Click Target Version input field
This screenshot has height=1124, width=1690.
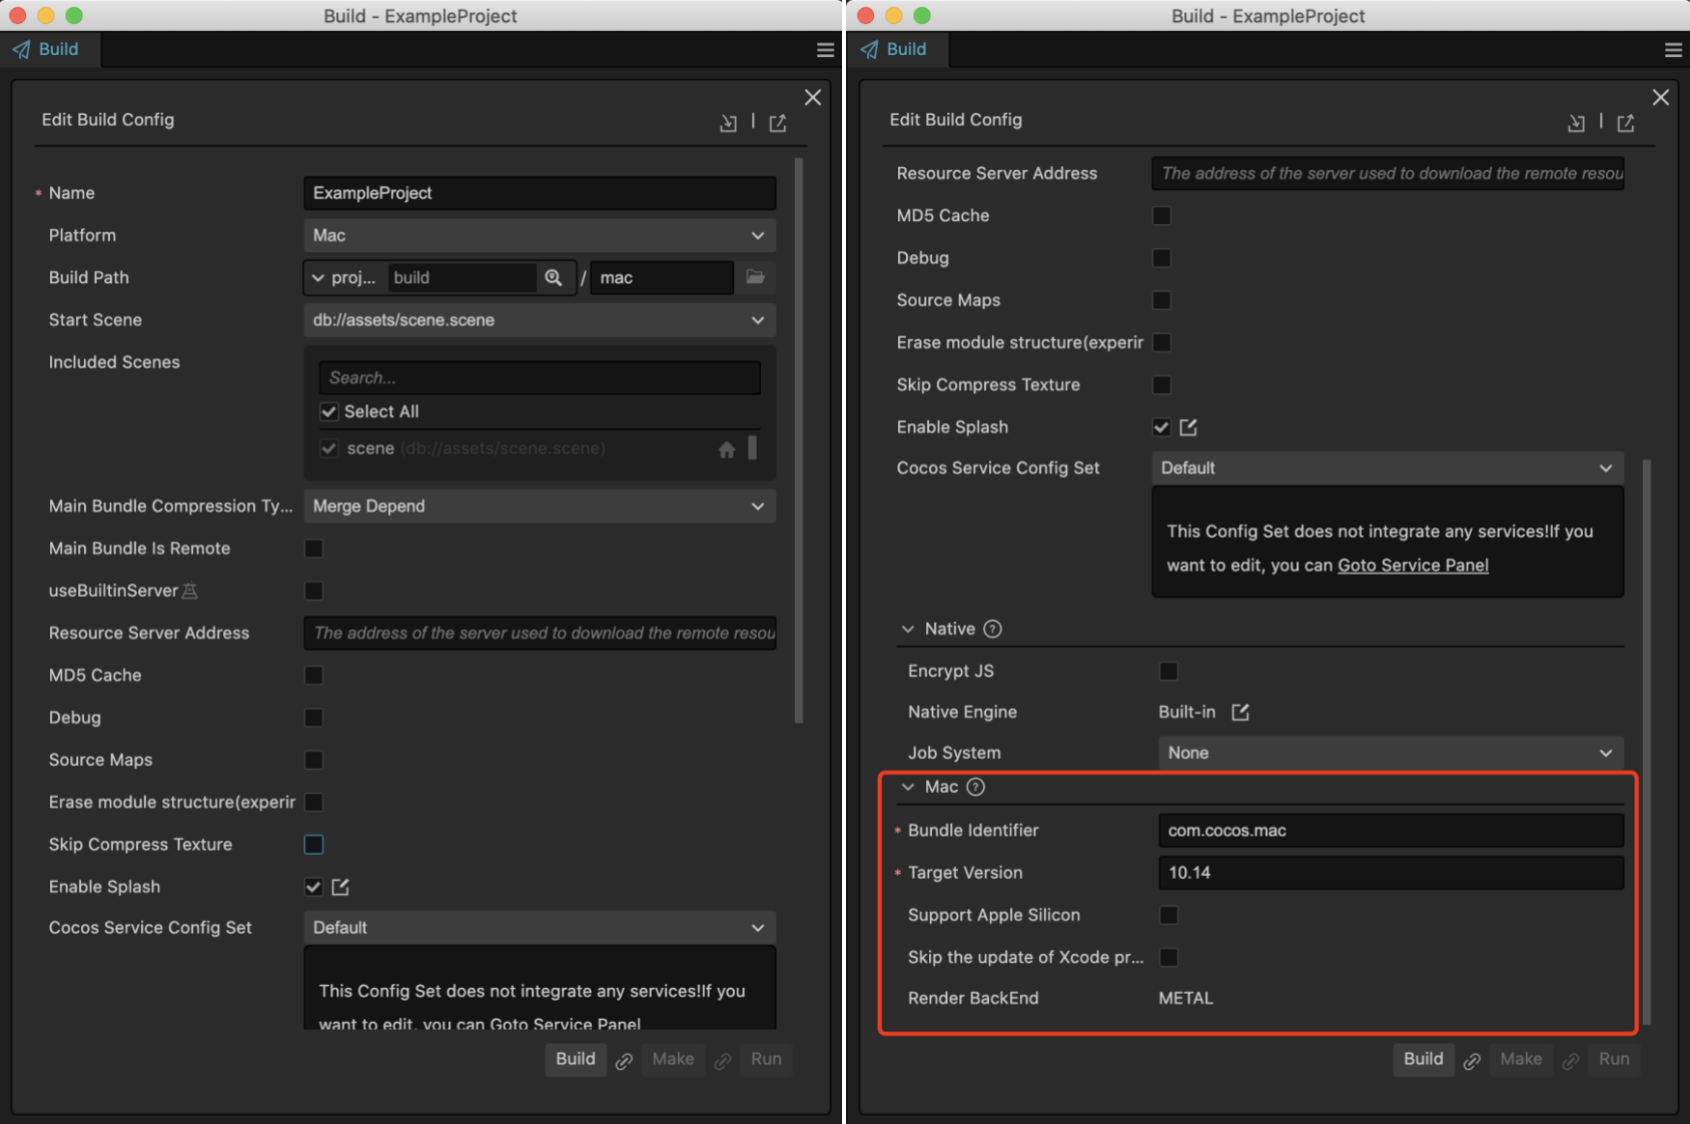click(x=1391, y=873)
